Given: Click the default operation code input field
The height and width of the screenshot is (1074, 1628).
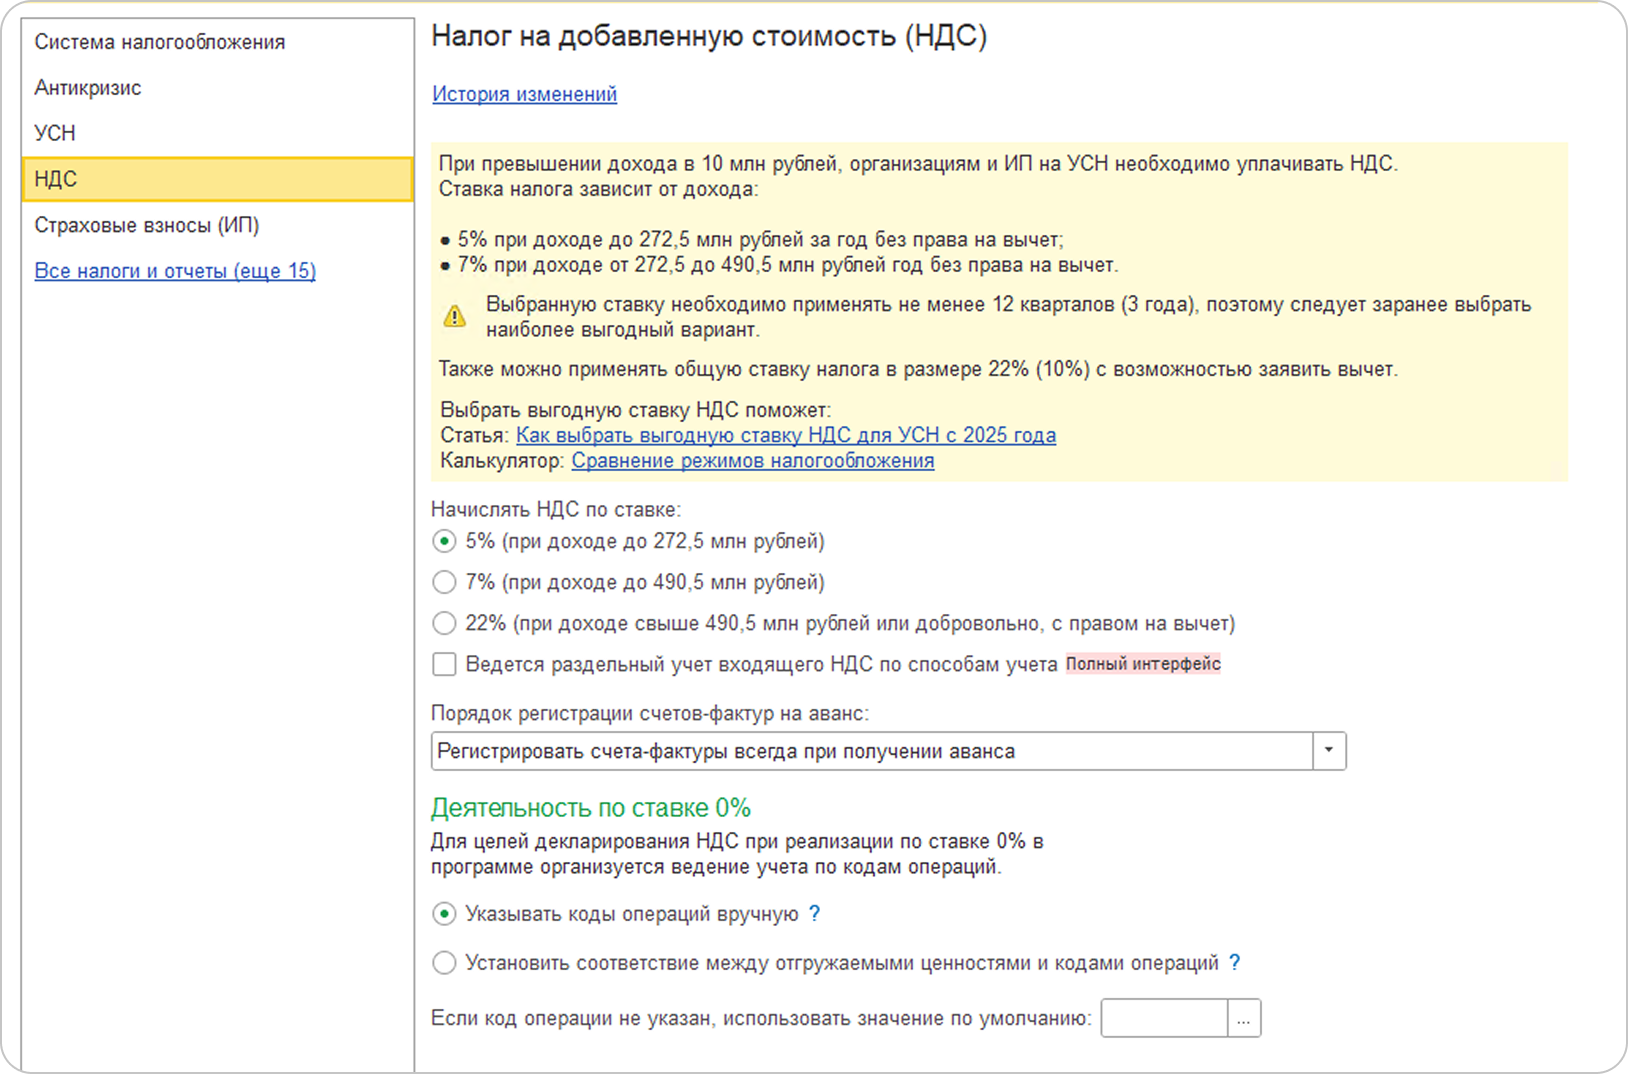Looking at the screenshot, I should [1163, 1019].
